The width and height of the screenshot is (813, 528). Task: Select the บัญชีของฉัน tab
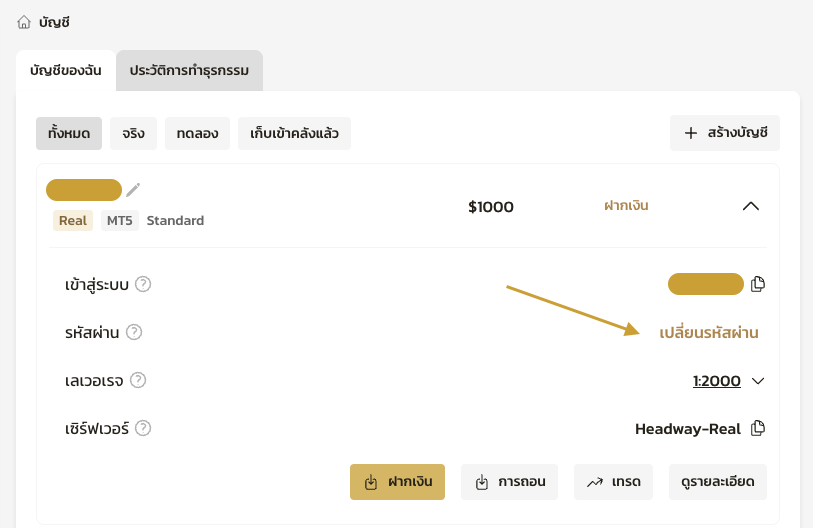[66, 71]
